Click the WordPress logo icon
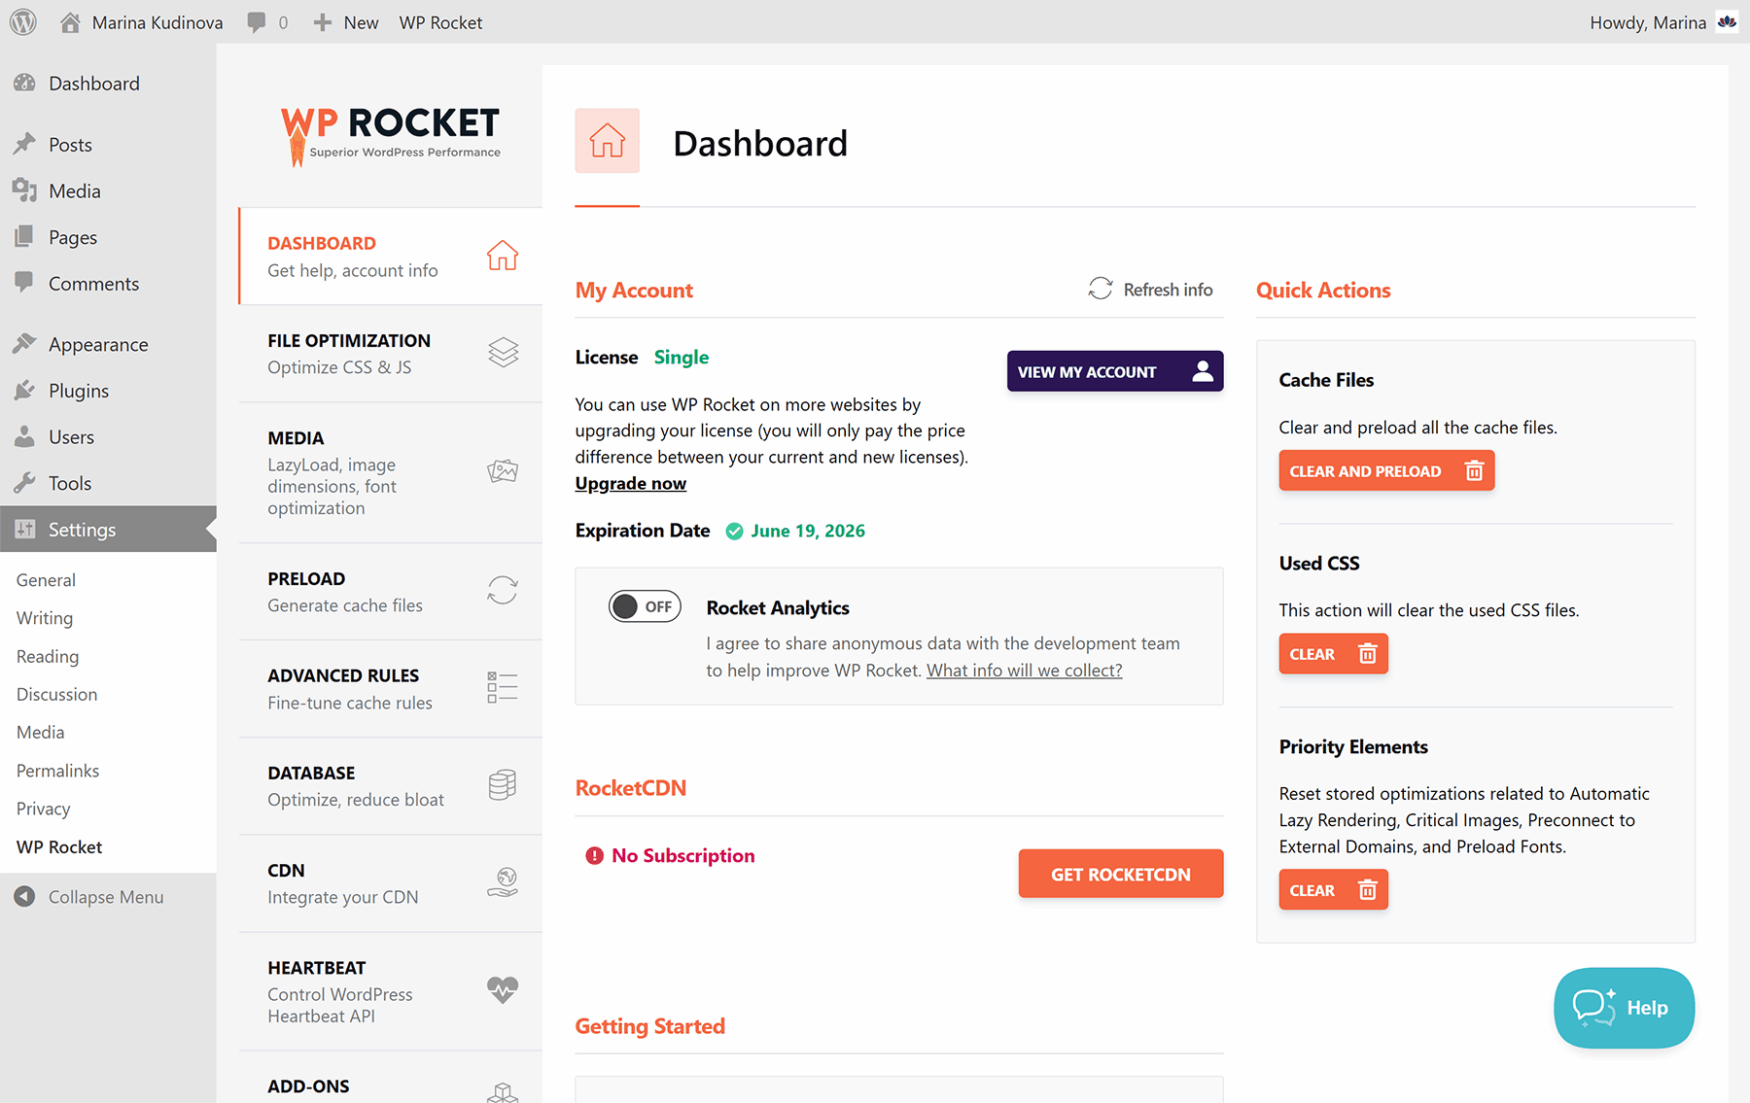This screenshot has height=1103, width=1750. [x=23, y=22]
